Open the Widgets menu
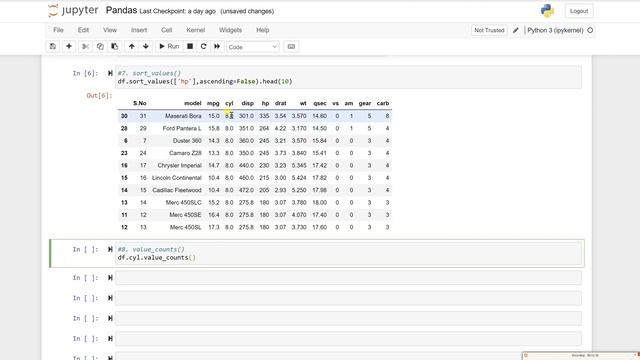The width and height of the screenshot is (640, 360). tap(230, 30)
